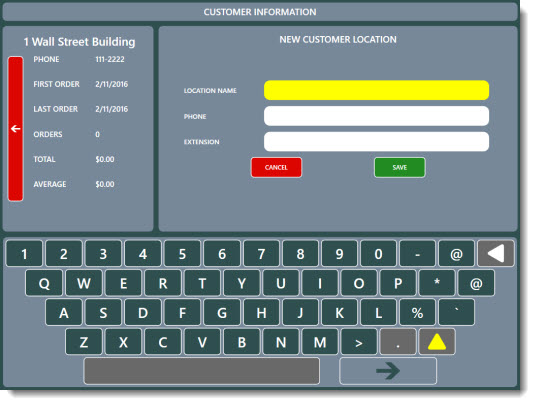
Task: Click the NEW CUSTOMER LOCATION heading
Action: click(x=338, y=40)
